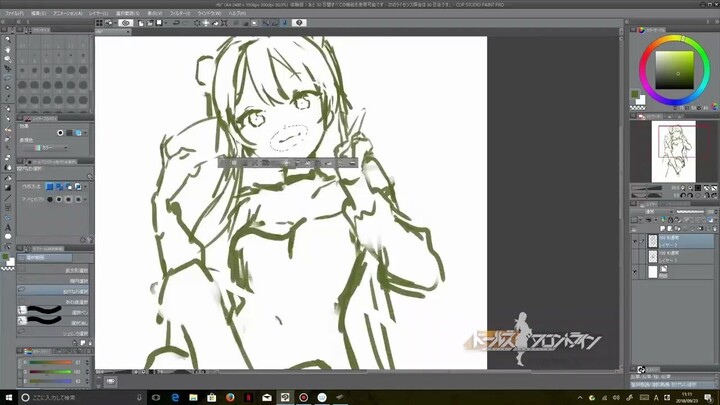
Task: Select first selection creation mode (new selection)
Action: (50, 186)
